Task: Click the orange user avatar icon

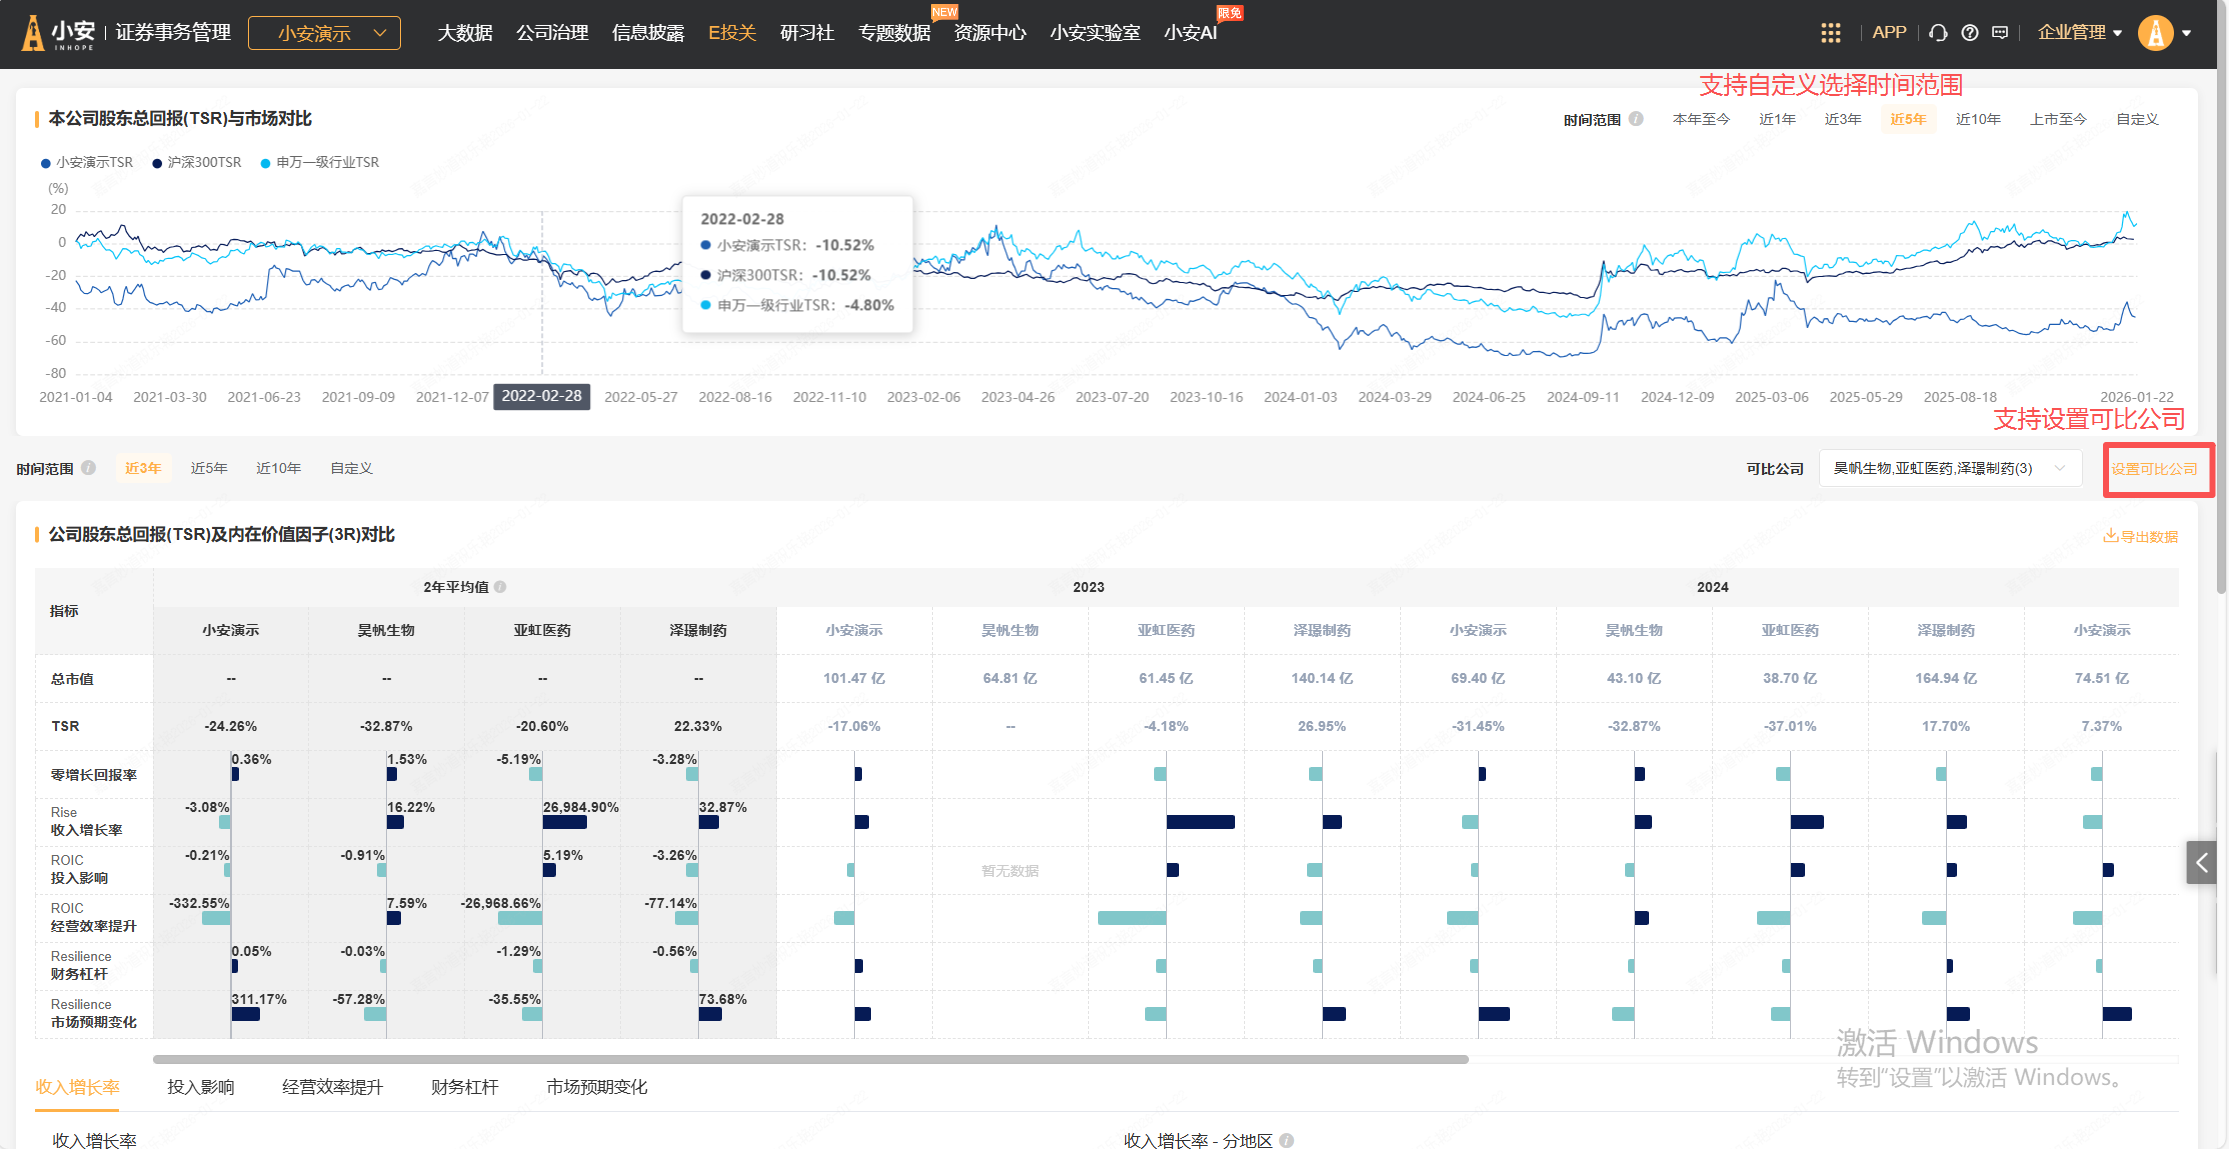Action: 2155,33
